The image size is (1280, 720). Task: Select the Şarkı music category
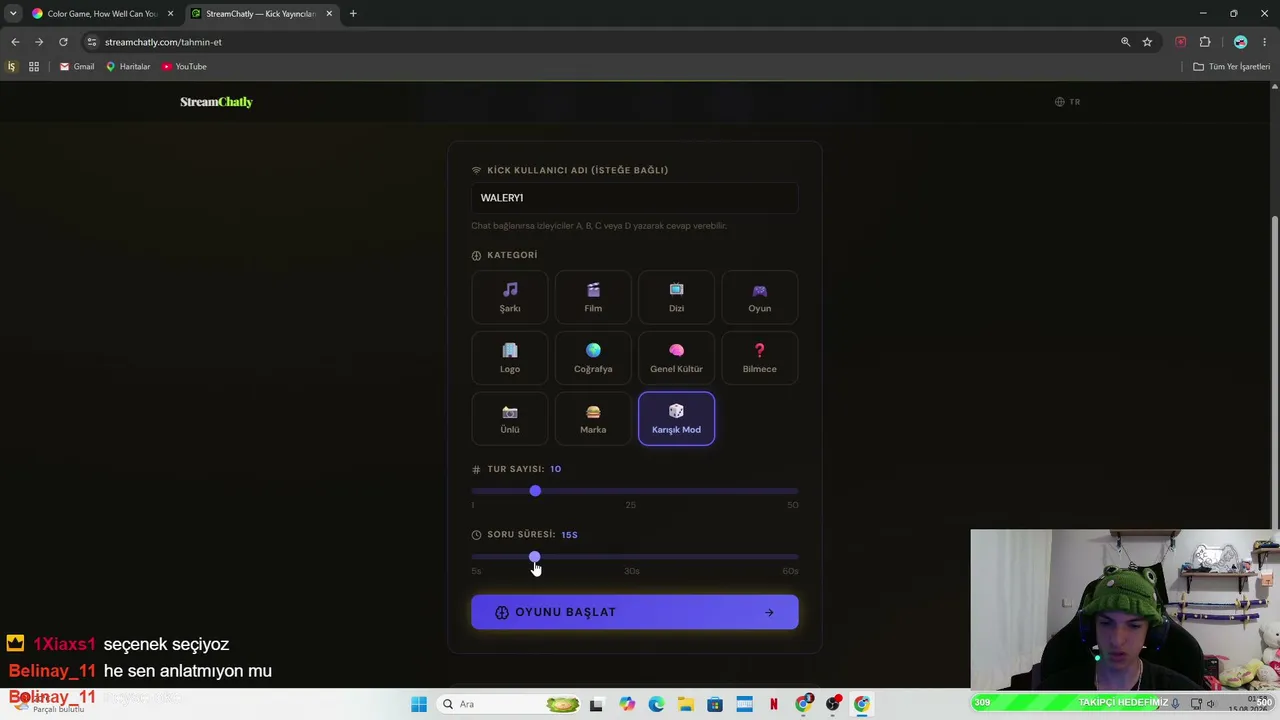coord(510,297)
